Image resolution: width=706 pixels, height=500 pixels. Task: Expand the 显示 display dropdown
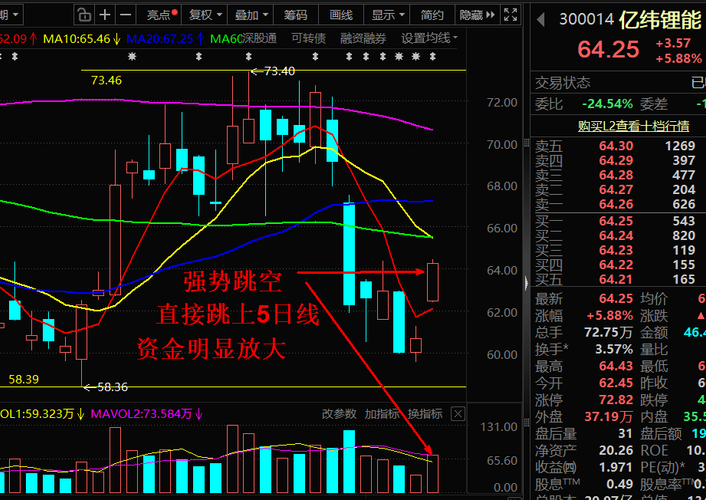click(x=387, y=15)
